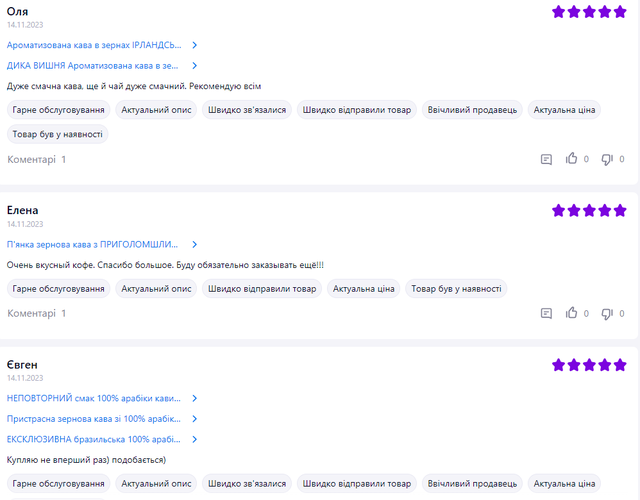Dislike Оля's review with thumbs down
This screenshot has height=500, width=640.
pos(607,159)
